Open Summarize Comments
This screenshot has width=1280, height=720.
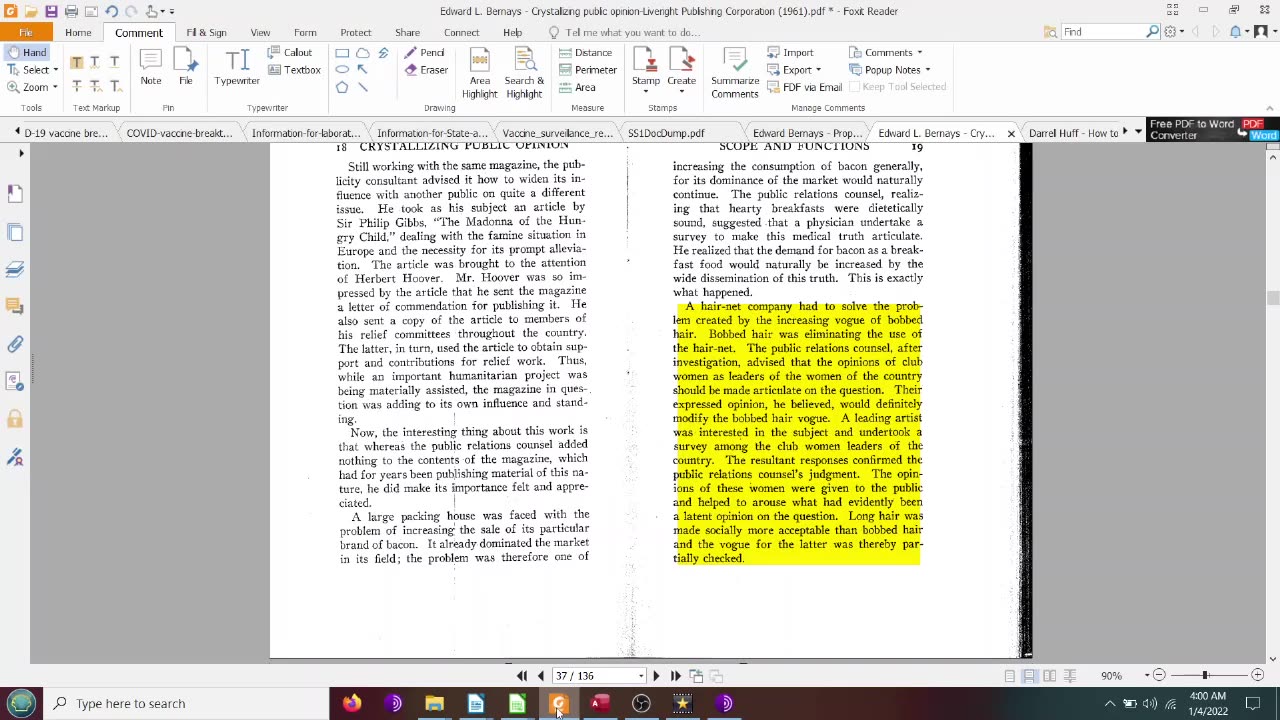click(x=735, y=73)
